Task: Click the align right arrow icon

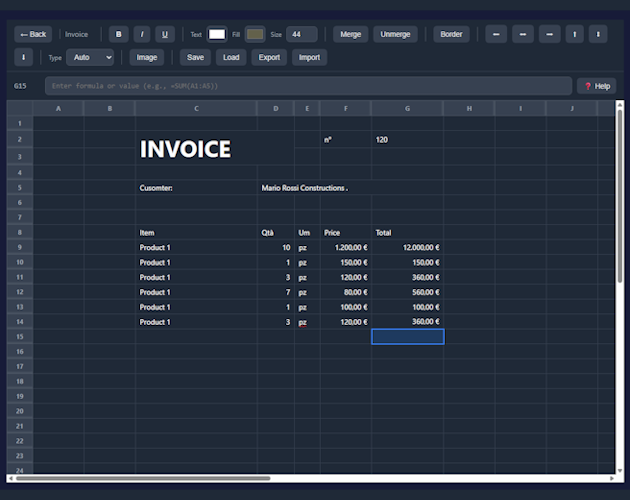Action: tap(549, 34)
